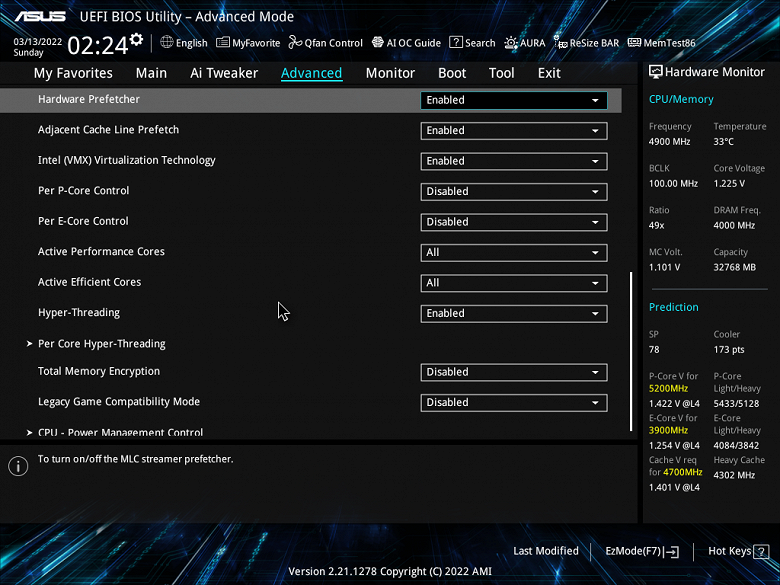Click the Last Modified button
The height and width of the screenshot is (585, 780).
[x=546, y=551]
